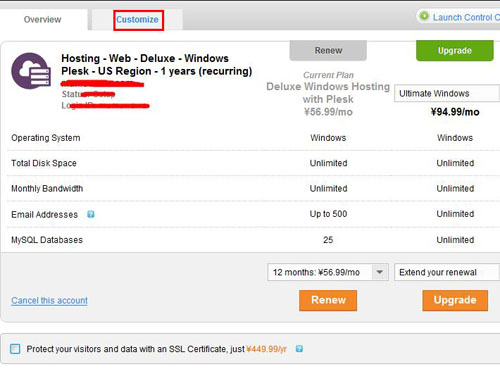Screen dimensions: 500x369
Task: Open the 12 months renewal term dropdown
Action: coord(328,272)
